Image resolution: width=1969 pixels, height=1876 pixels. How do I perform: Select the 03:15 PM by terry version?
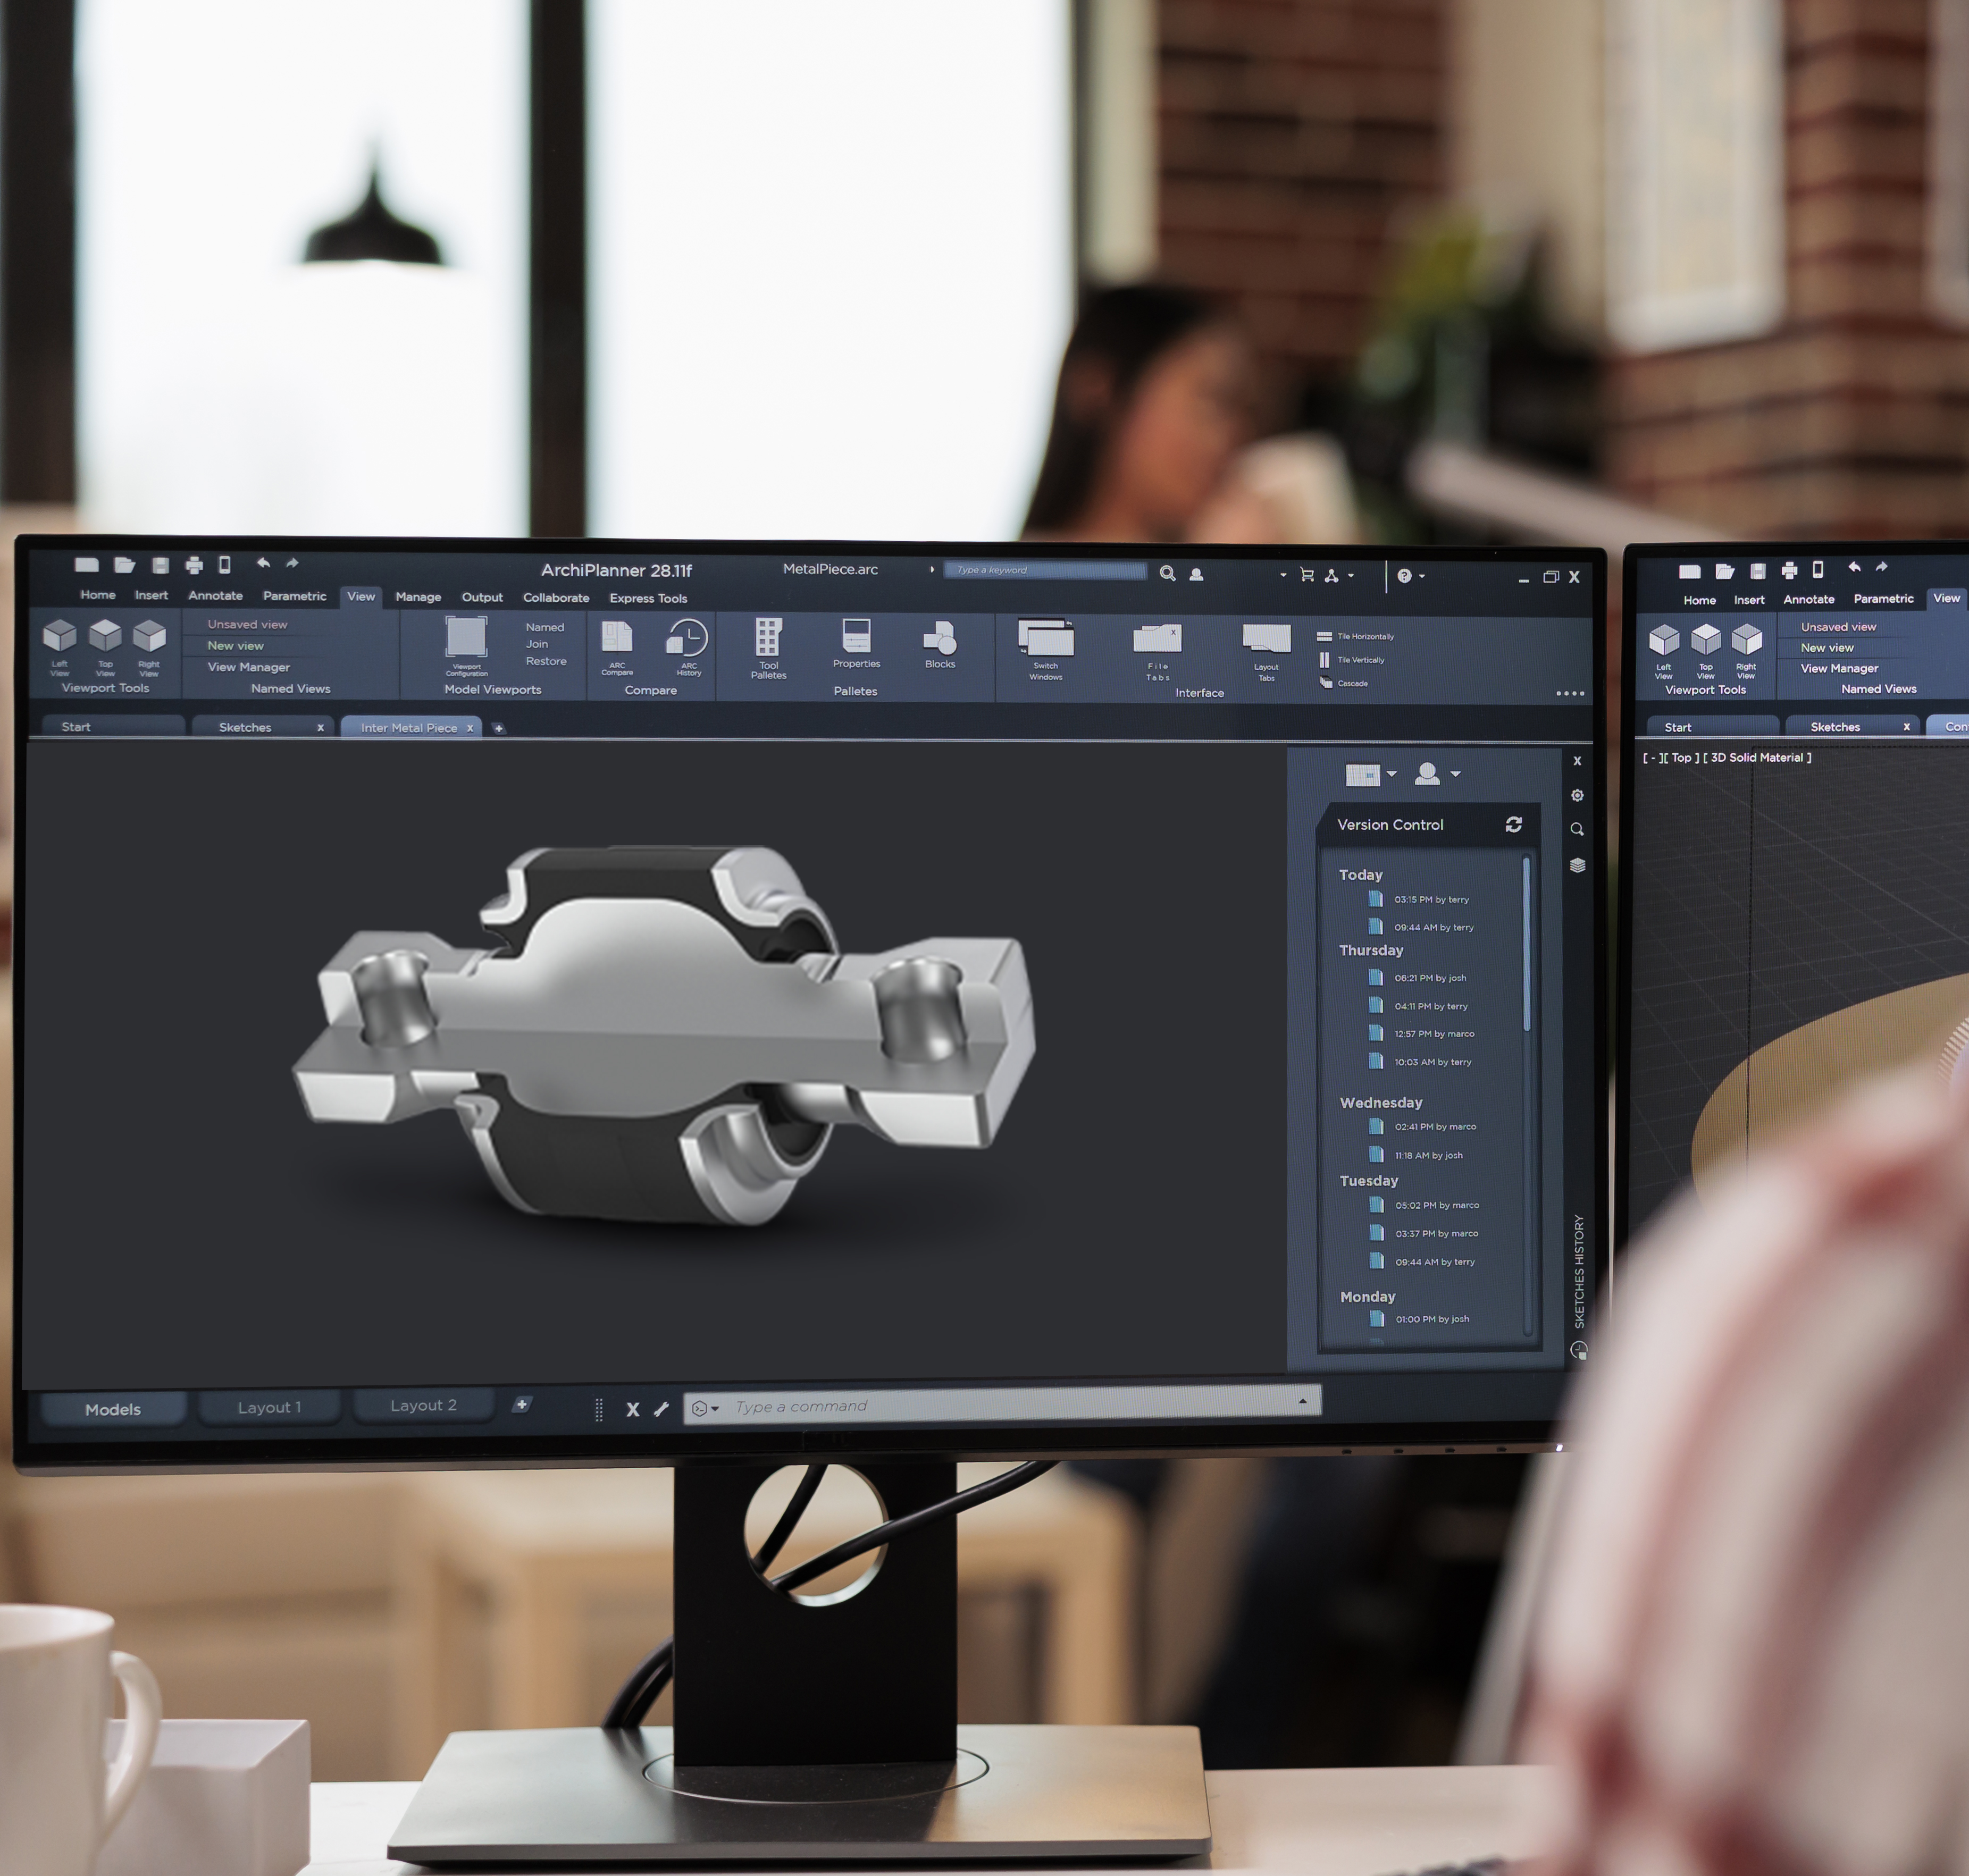point(1420,899)
